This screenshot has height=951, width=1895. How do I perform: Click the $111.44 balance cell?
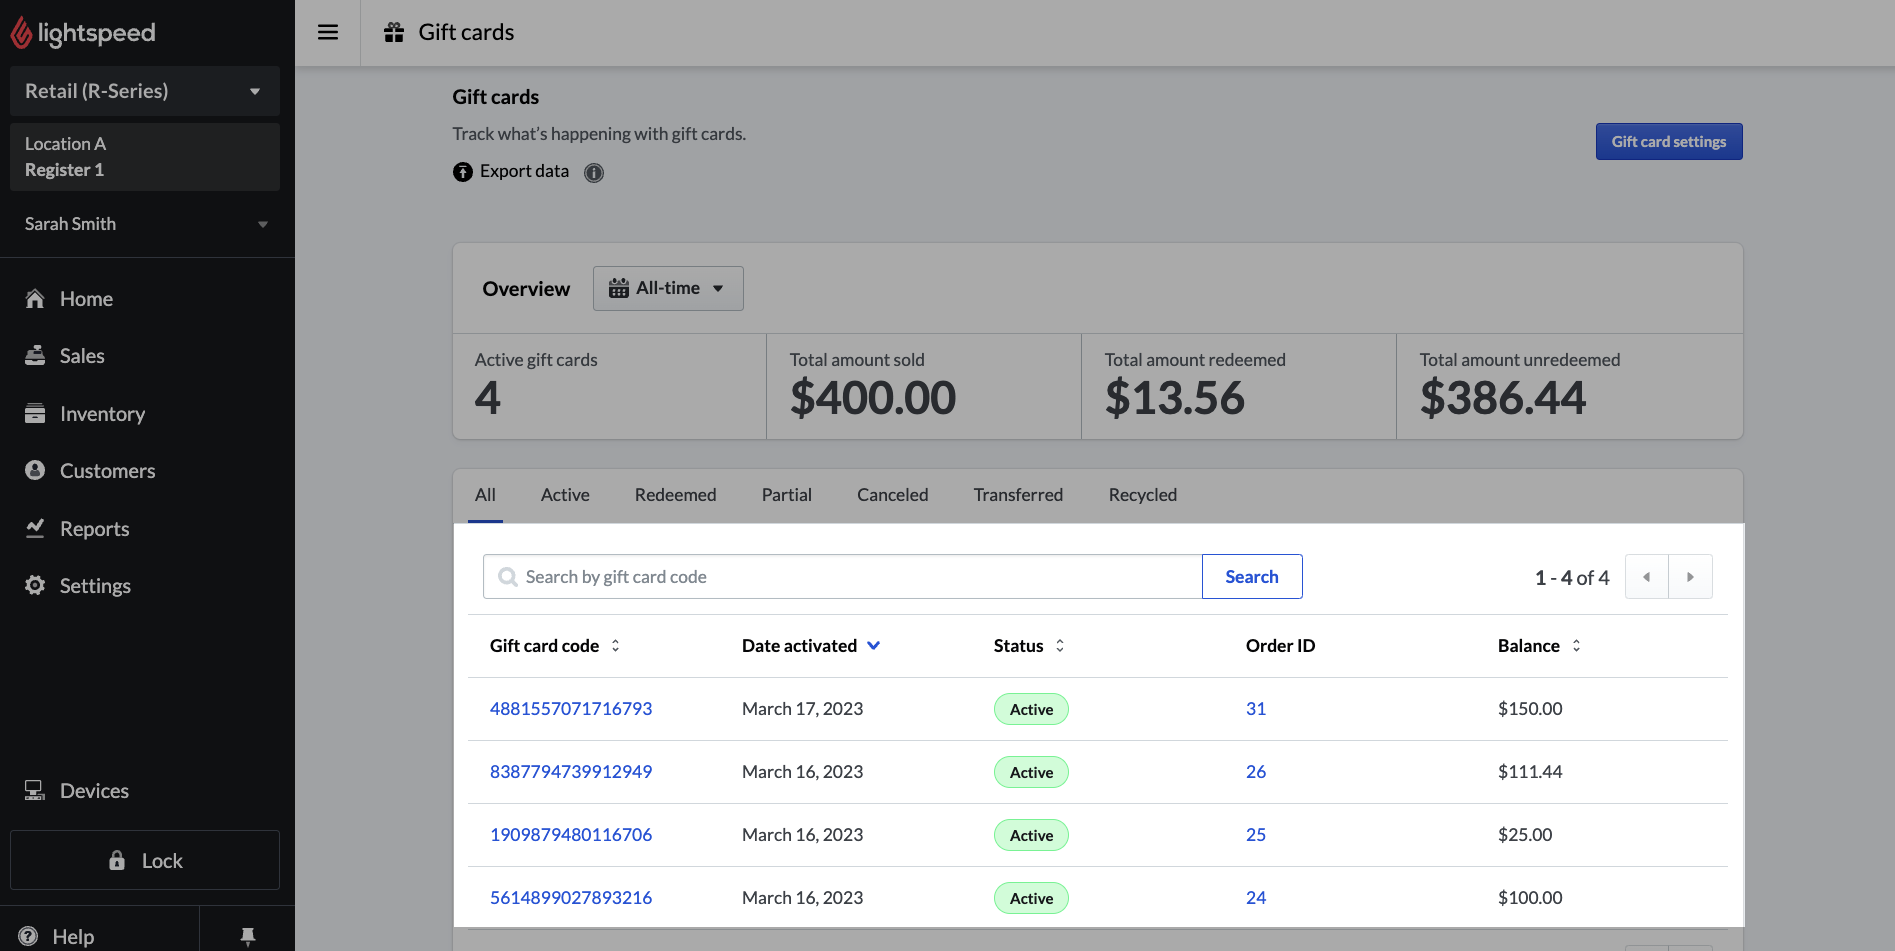click(x=1530, y=772)
